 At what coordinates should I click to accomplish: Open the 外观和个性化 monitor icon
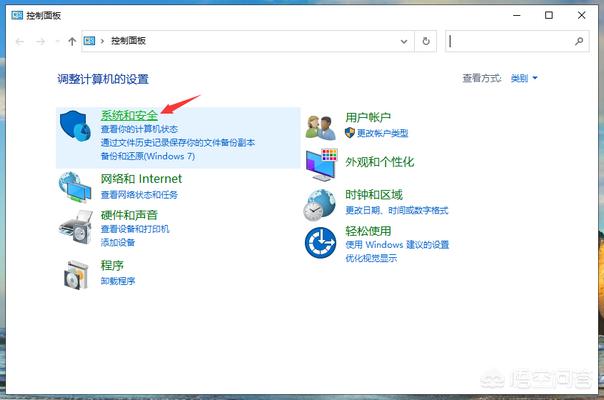tap(321, 163)
